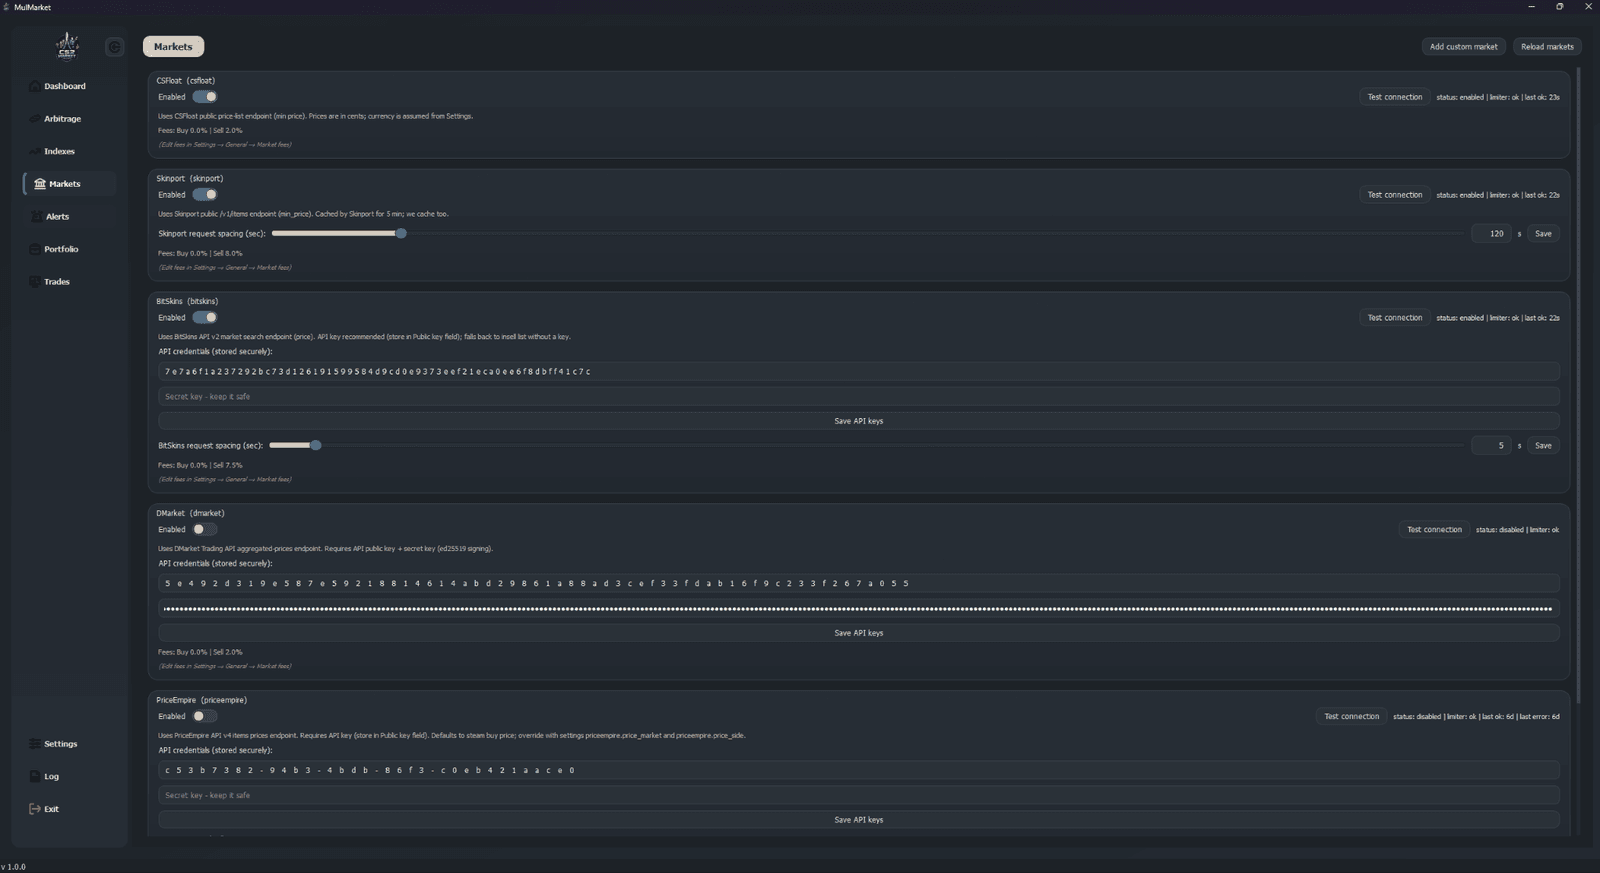Click the Alerts bell icon
Viewport: 1600px width, 873px height.
[x=37, y=217]
